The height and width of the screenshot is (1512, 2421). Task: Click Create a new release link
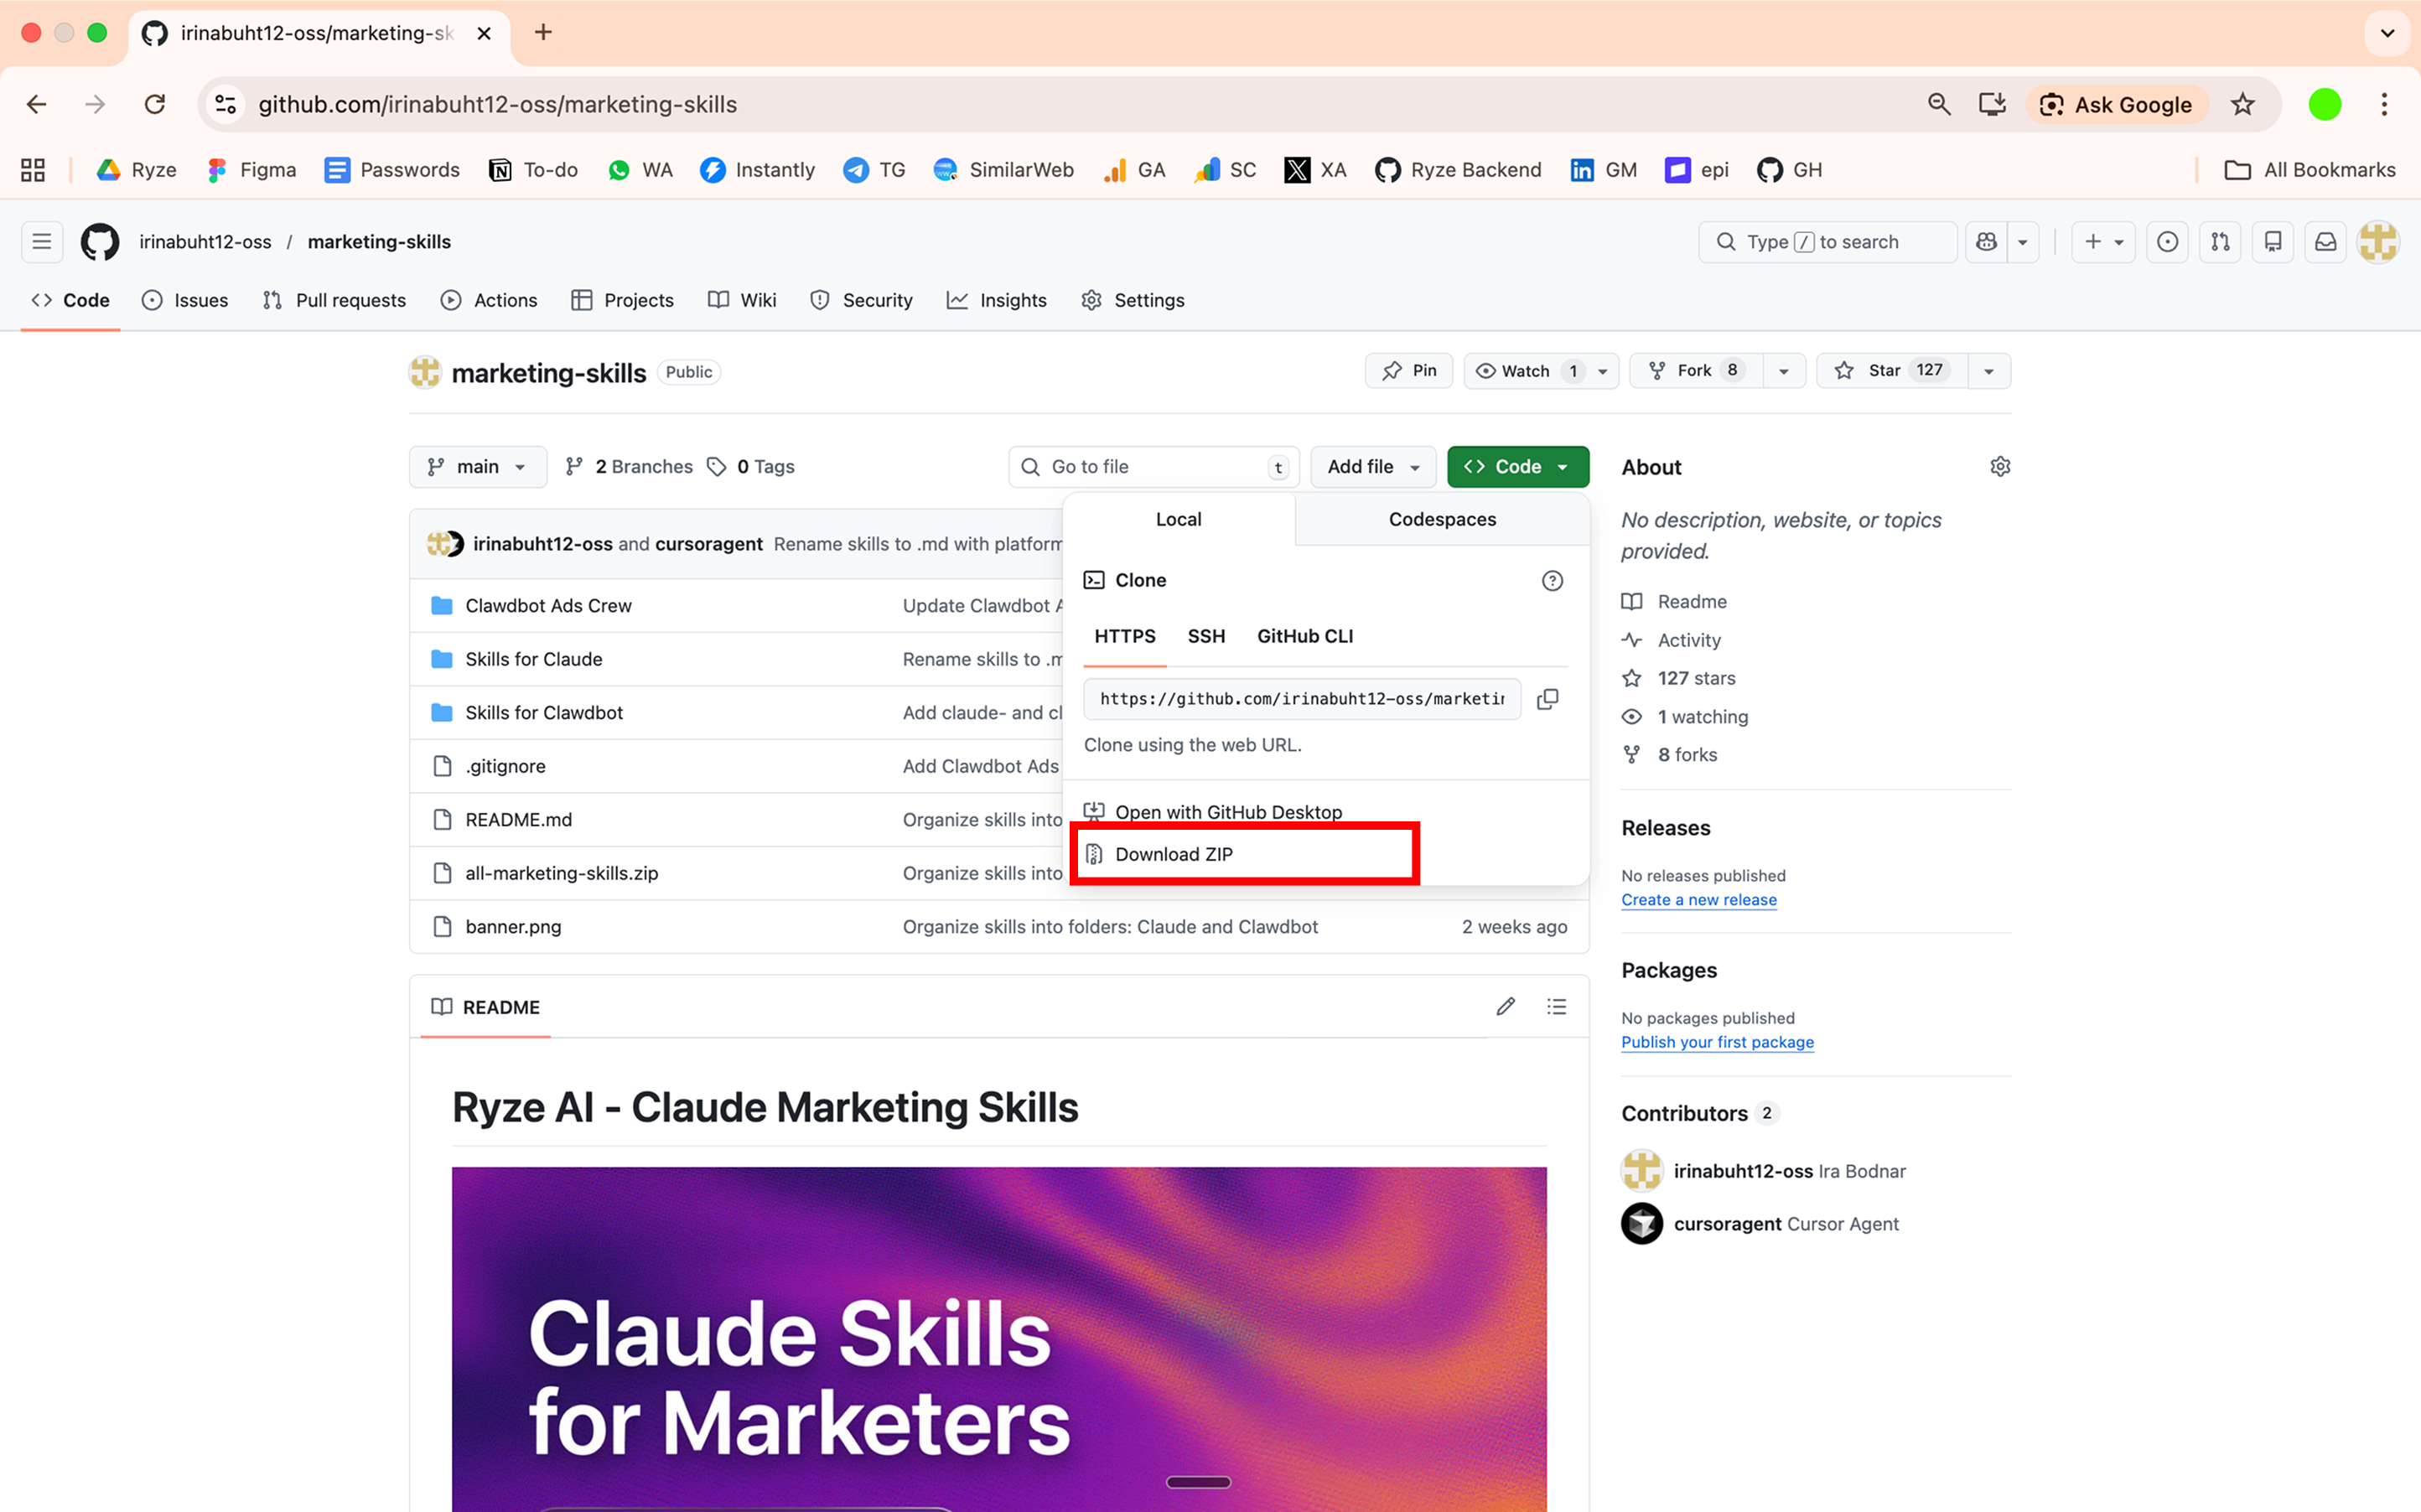pos(1698,899)
